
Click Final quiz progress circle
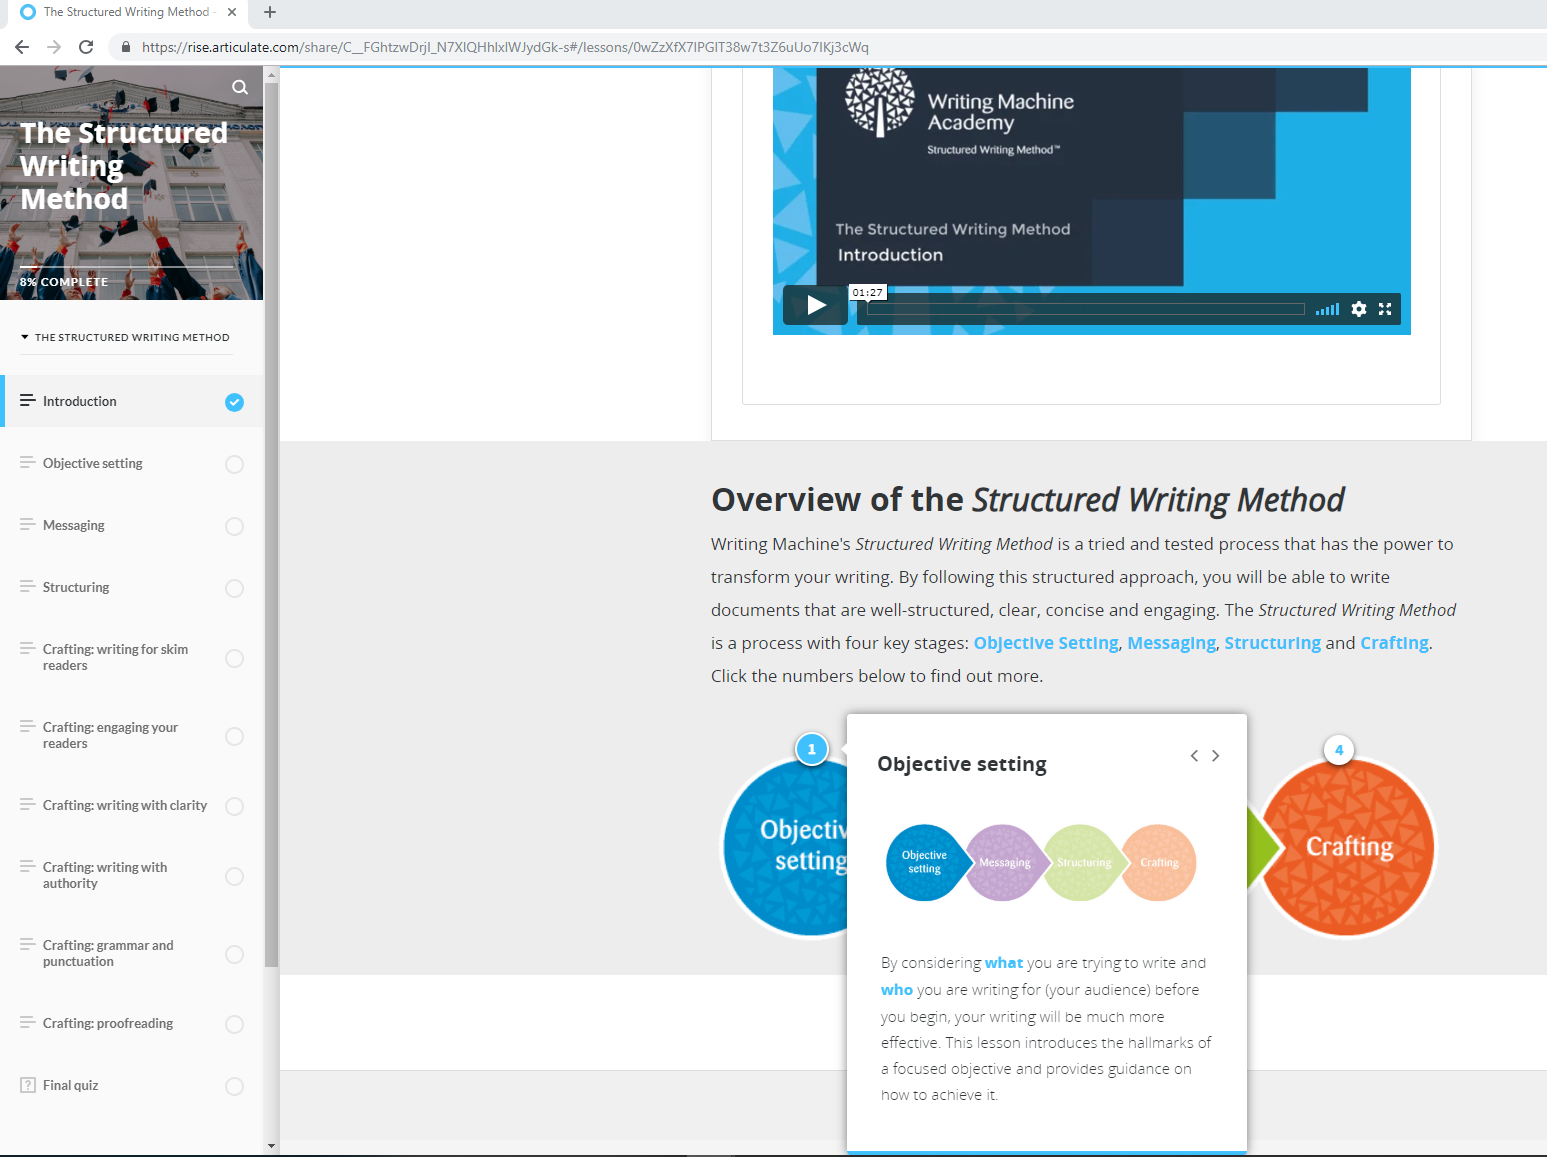coord(234,1086)
